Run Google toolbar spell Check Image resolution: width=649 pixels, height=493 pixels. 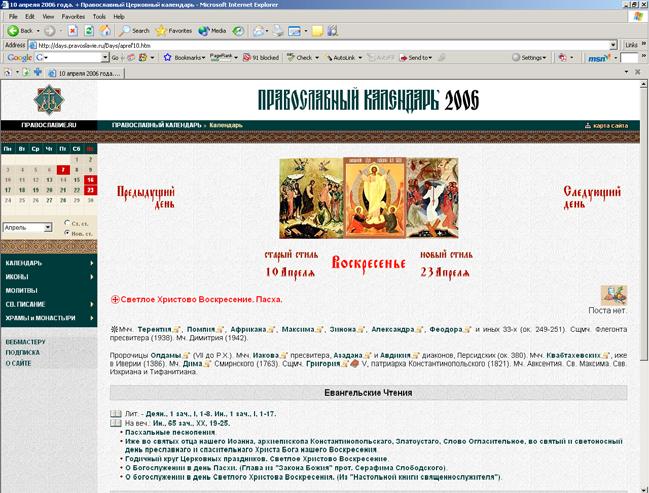pyautogui.click(x=300, y=58)
